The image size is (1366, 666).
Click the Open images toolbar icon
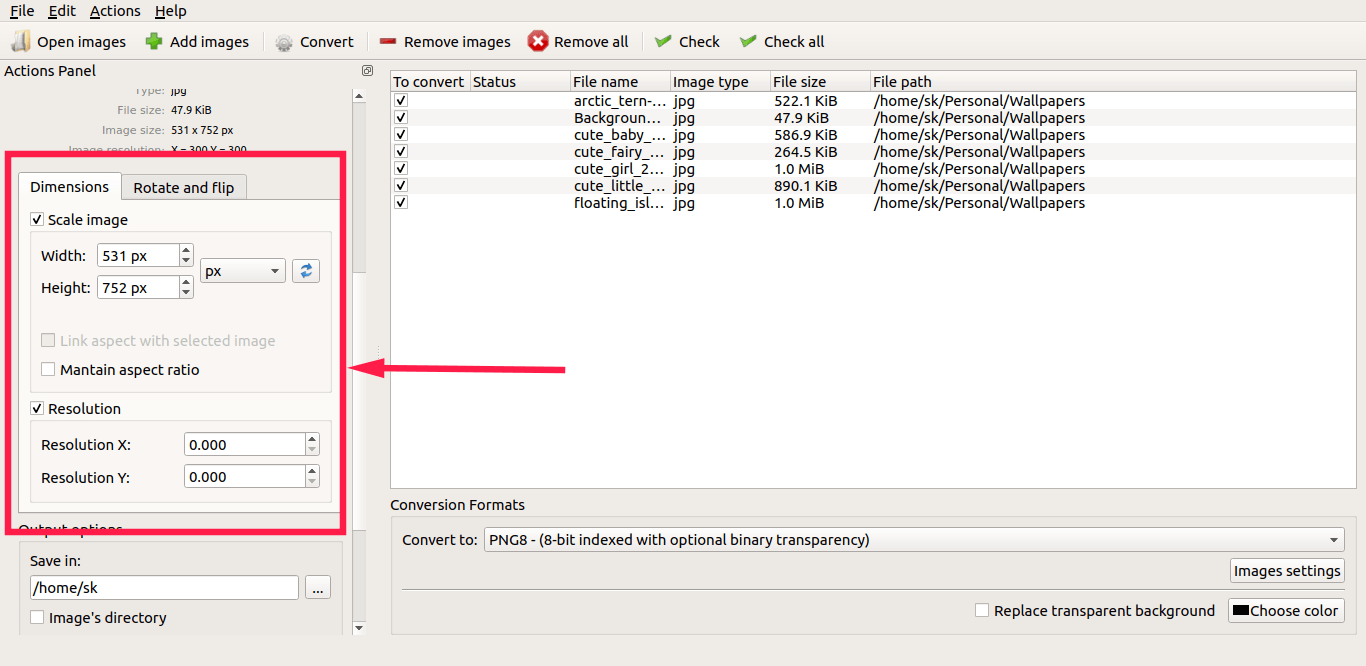click(20, 41)
